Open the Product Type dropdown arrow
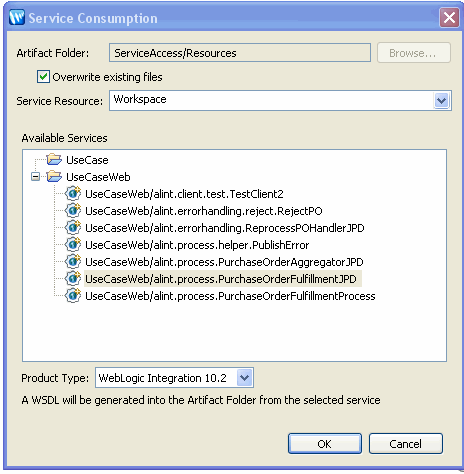 pyautogui.click(x=244, y=378)
